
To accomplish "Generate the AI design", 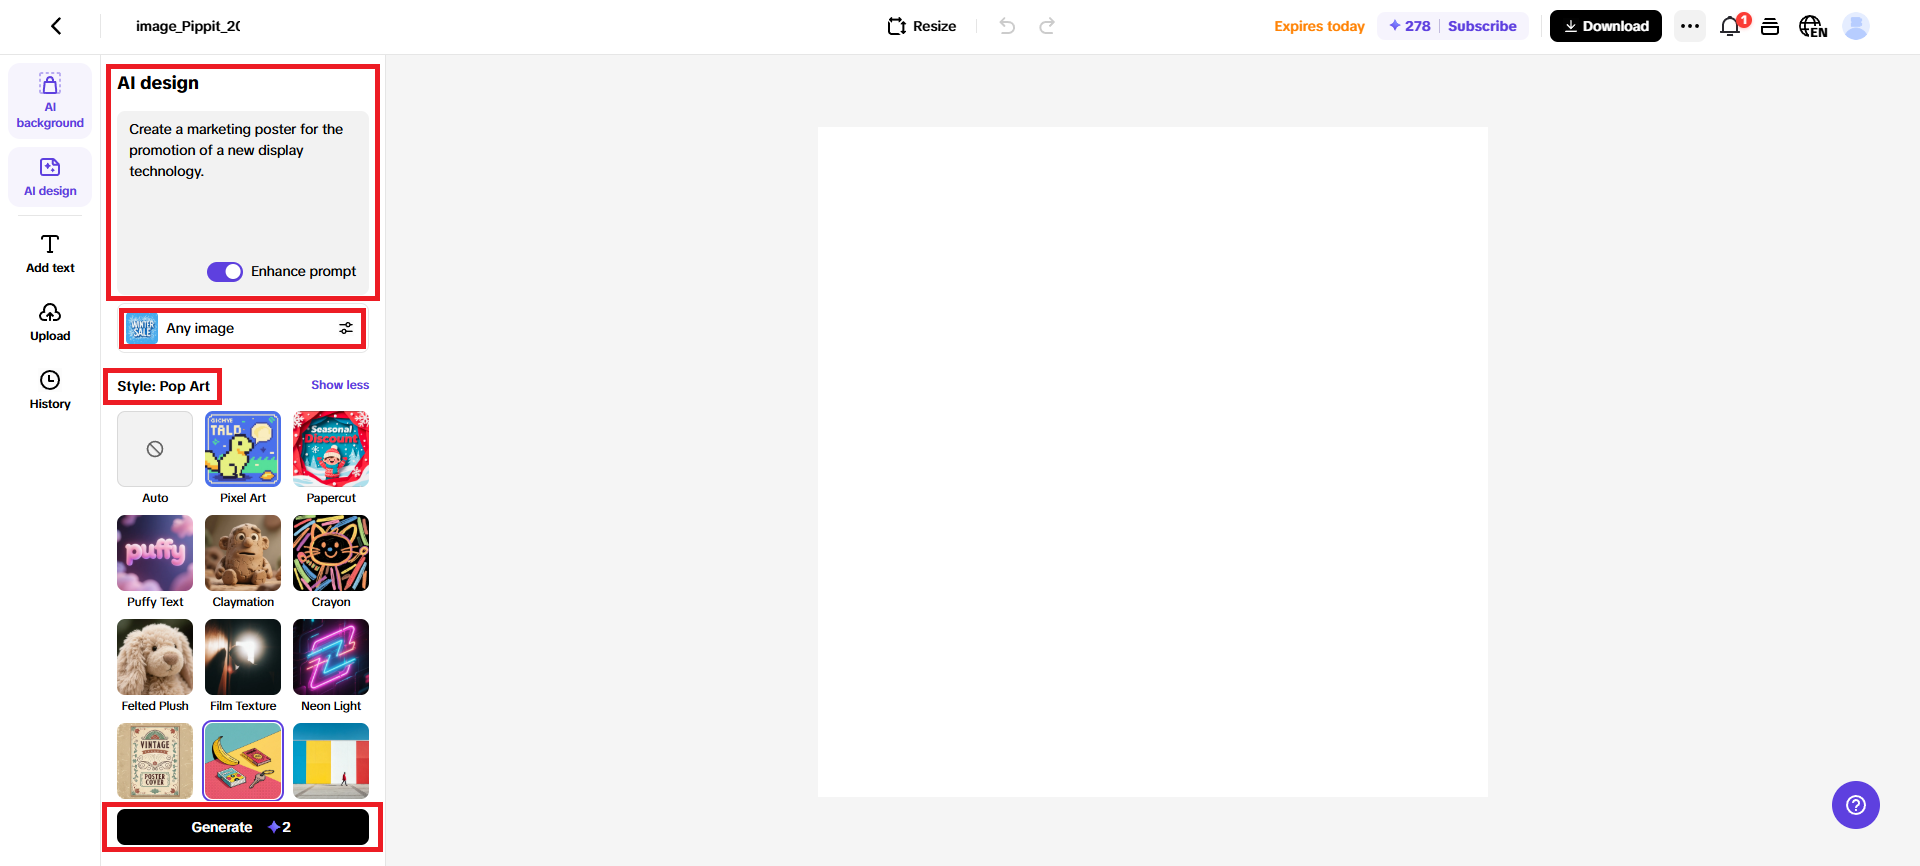I will tap(243, 827).
